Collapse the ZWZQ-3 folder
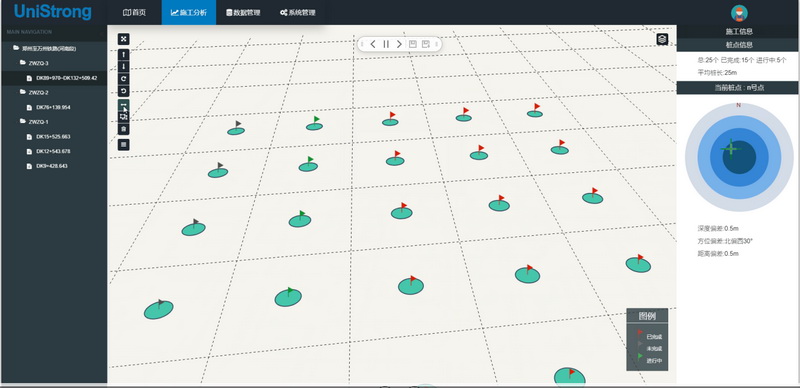Viewport: 800px width, 388px height. (x=34, y=63)
